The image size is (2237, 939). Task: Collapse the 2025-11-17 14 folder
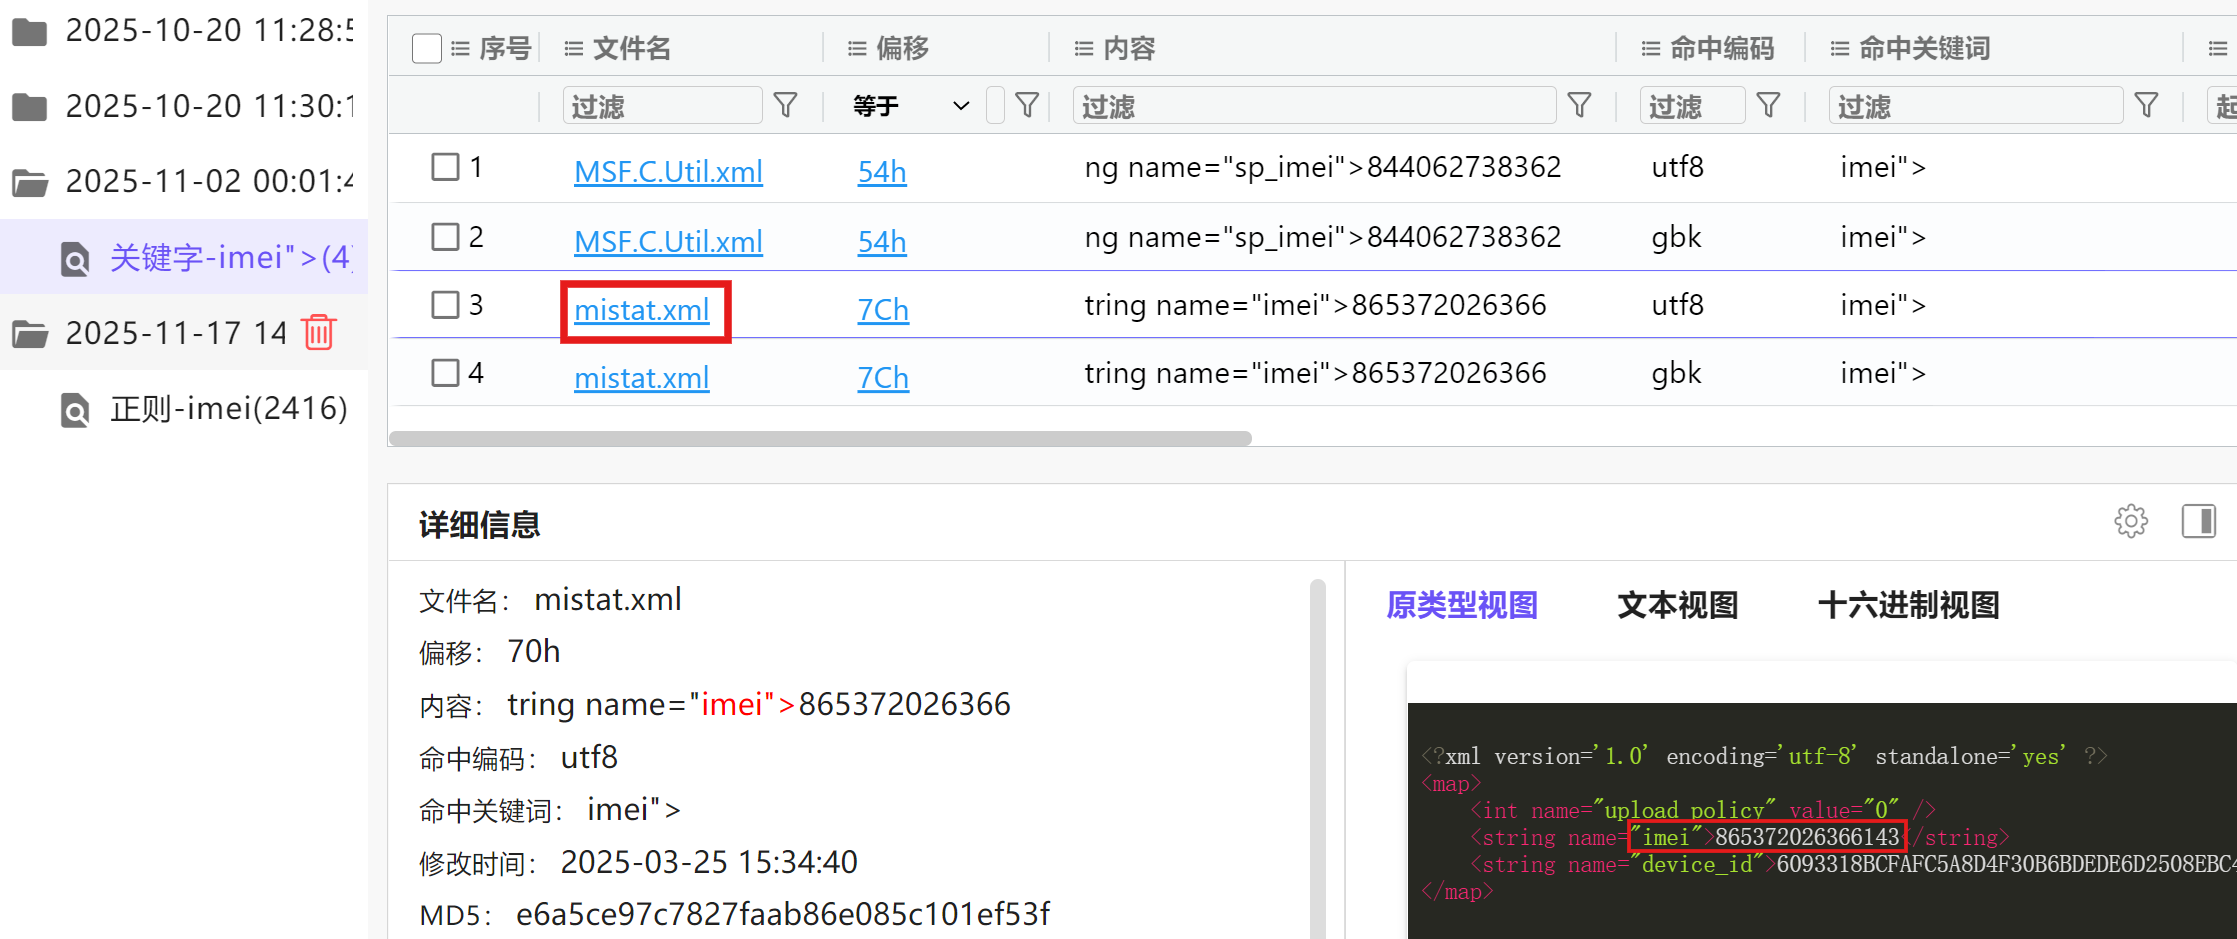pos(30,333)
